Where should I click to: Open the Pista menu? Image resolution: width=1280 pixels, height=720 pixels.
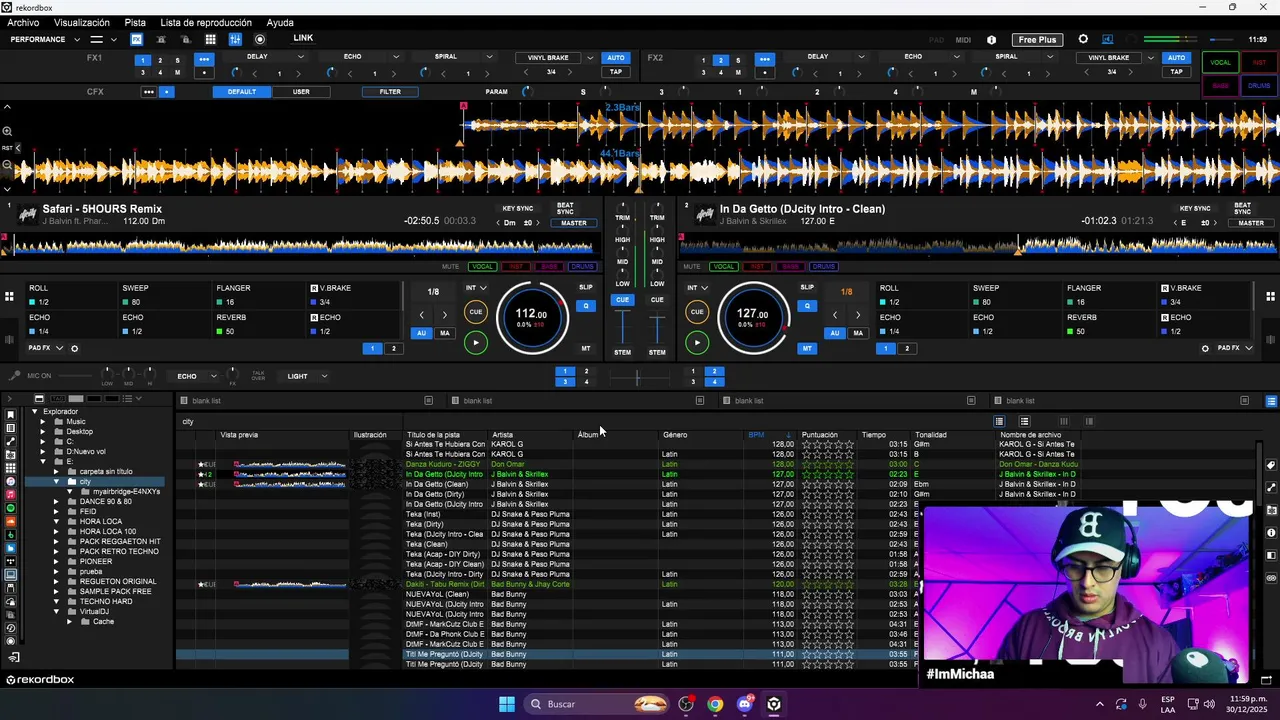[x=135, y=22]
